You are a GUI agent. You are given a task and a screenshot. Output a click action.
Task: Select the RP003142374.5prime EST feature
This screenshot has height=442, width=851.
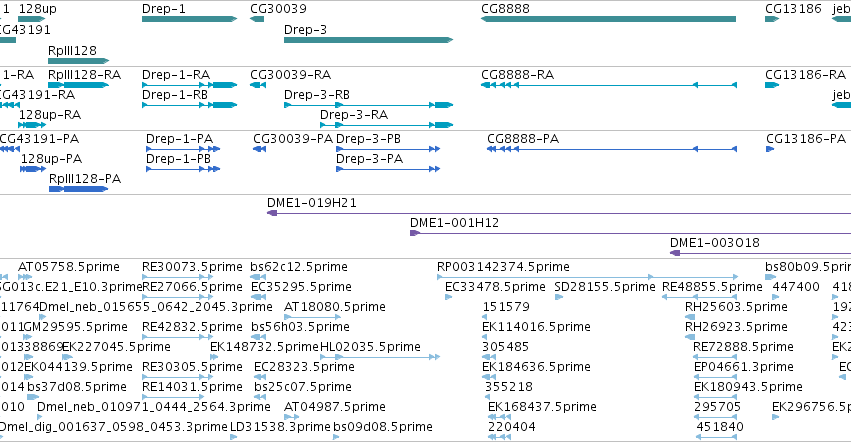coord(587,277)
